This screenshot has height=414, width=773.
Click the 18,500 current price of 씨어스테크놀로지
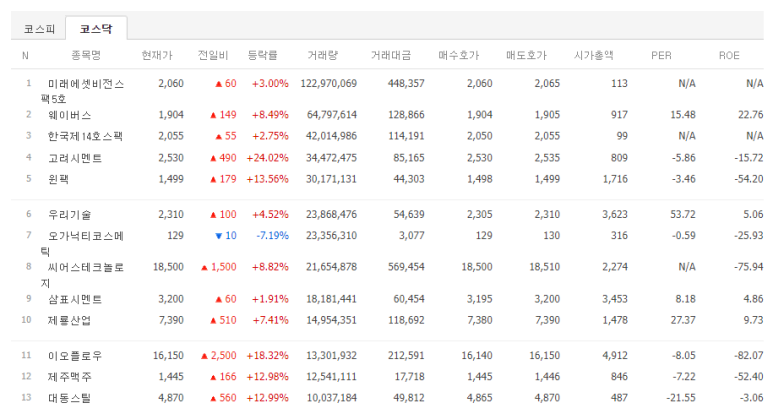pyautogui.click(x=168, y=267)
